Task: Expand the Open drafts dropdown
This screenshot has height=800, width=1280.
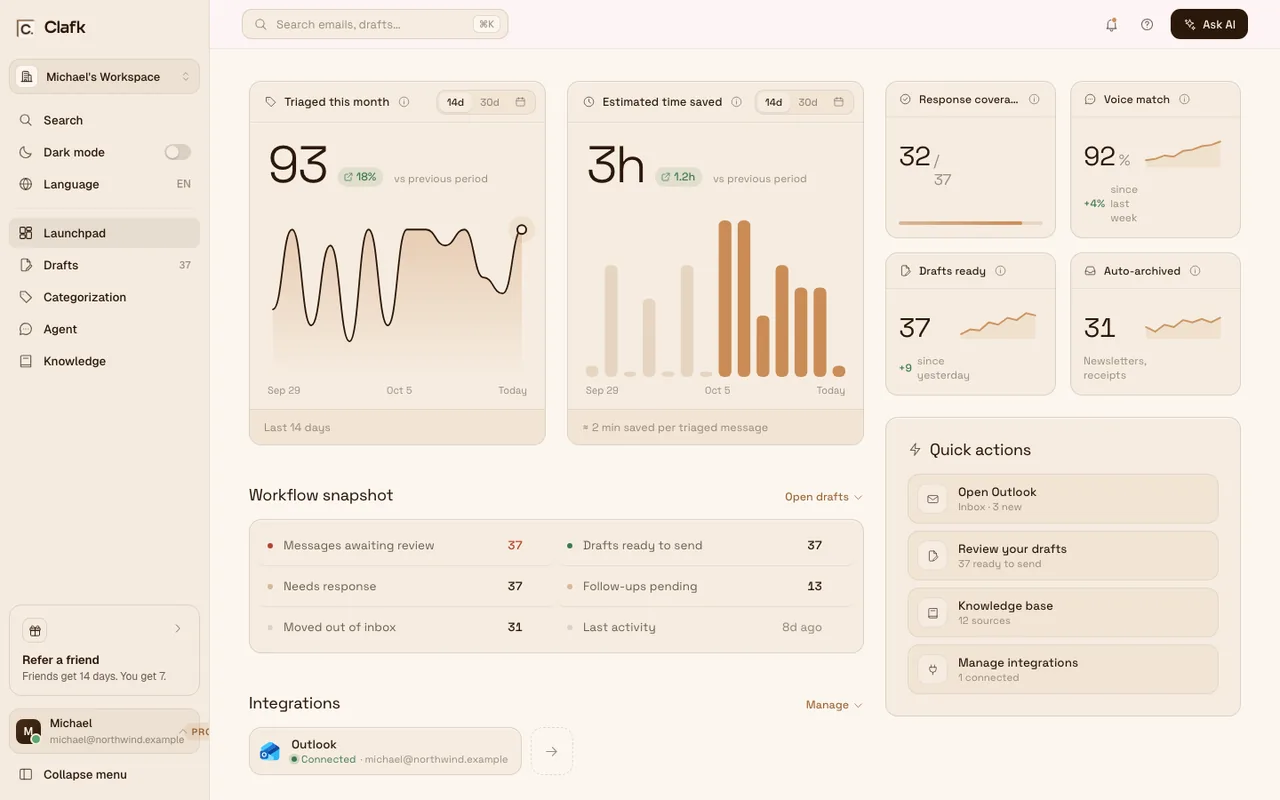Action: click(x=823, y=497)
